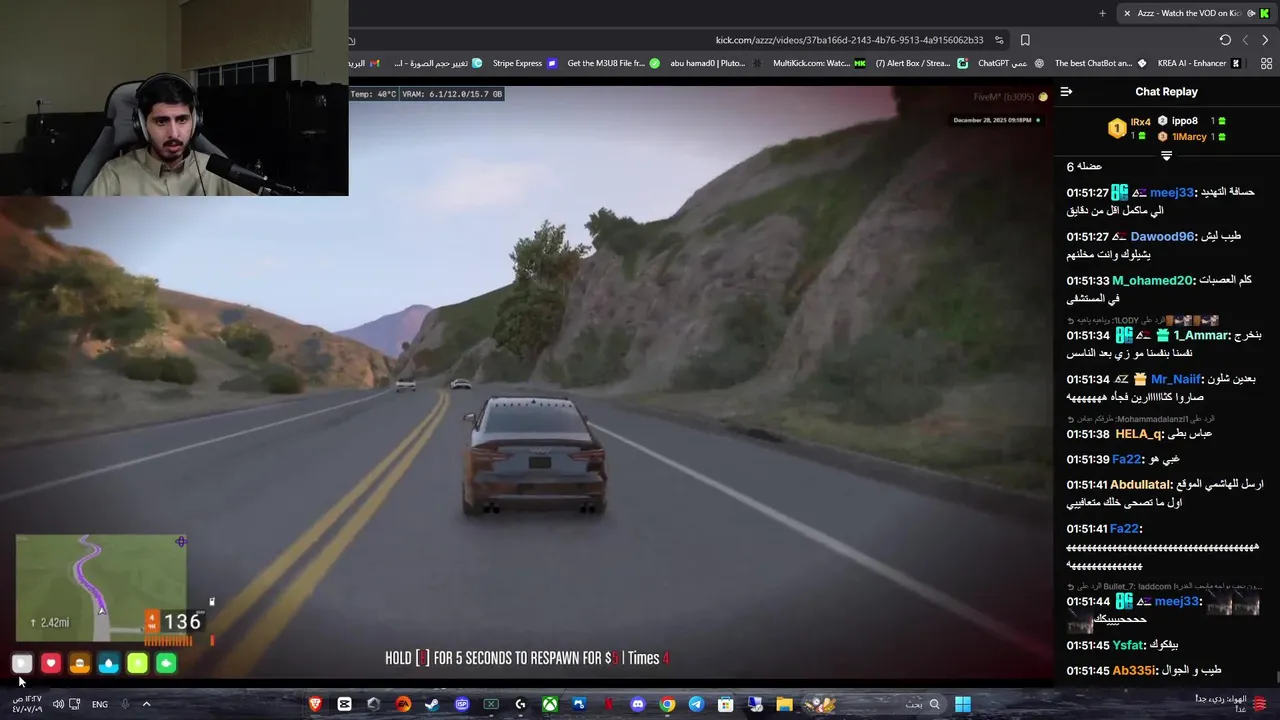Open chat user M_ohamed20 profile
This screenshot has height=720, width=1280.
pos(1153,281)
